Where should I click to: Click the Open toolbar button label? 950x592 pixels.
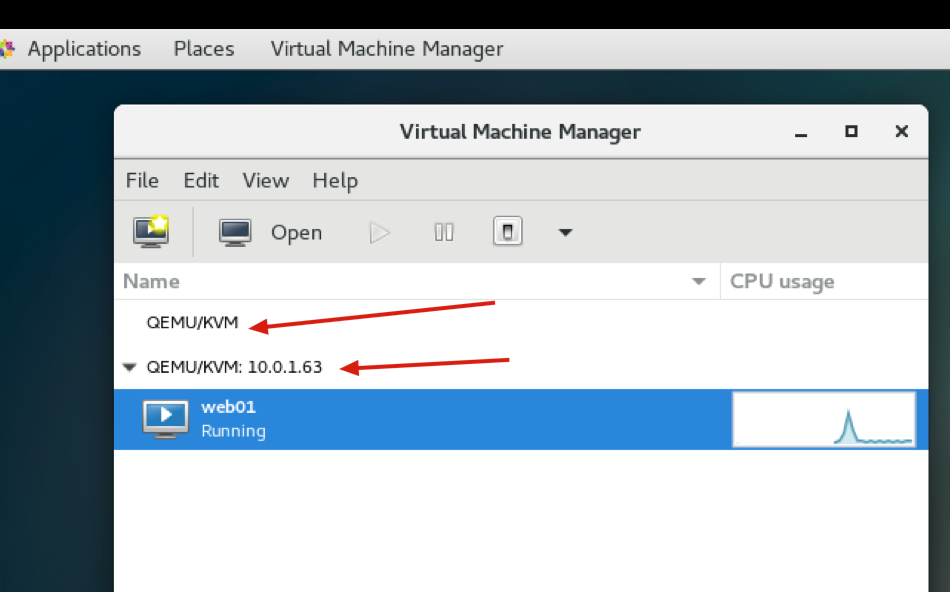[296, 233]
